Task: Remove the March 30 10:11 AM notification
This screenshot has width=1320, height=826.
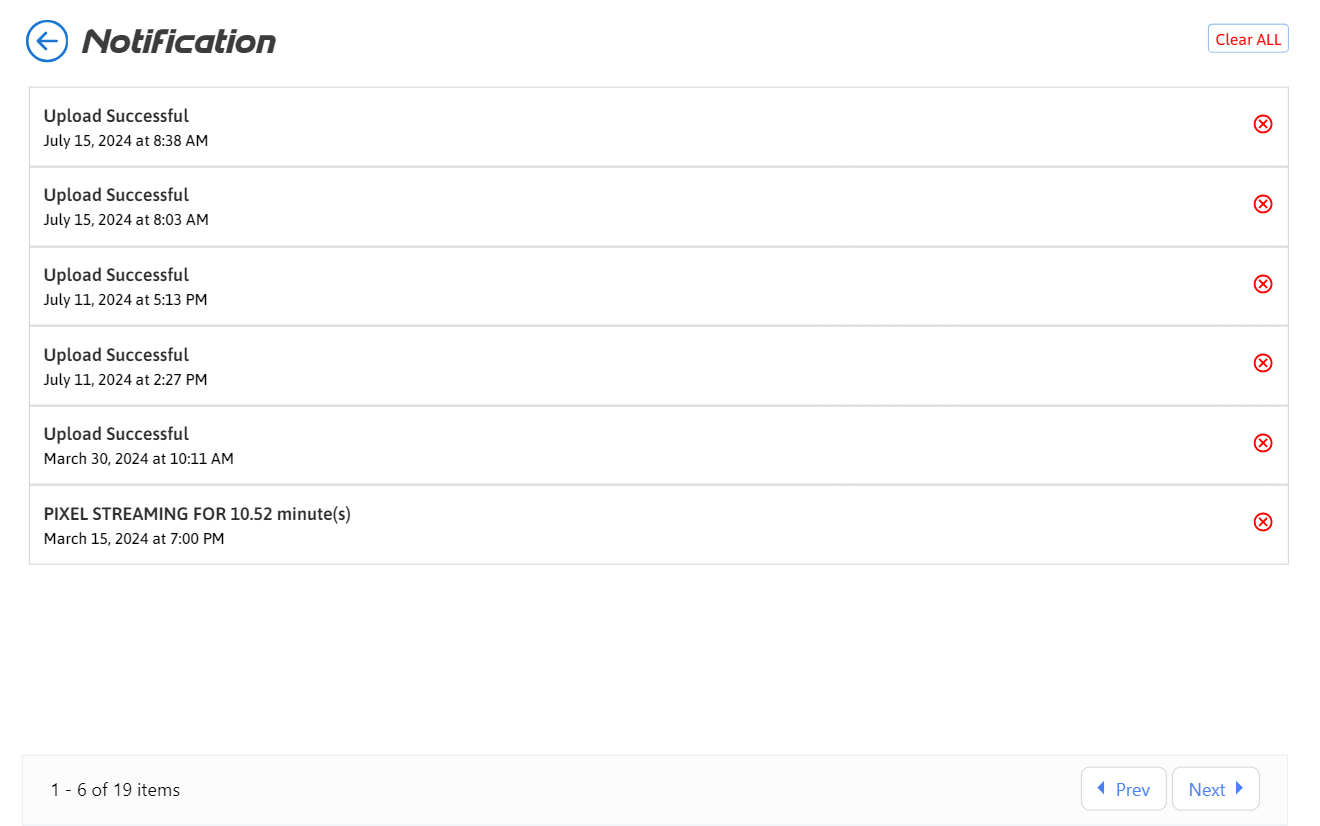Action: click(x=1262, y=443)
